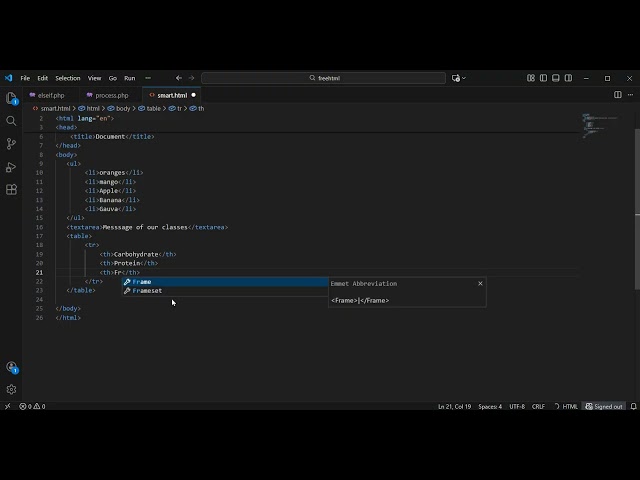Open the Run and Debug view
The height and width of the screenshot is (480, 640).
(11, 167)
